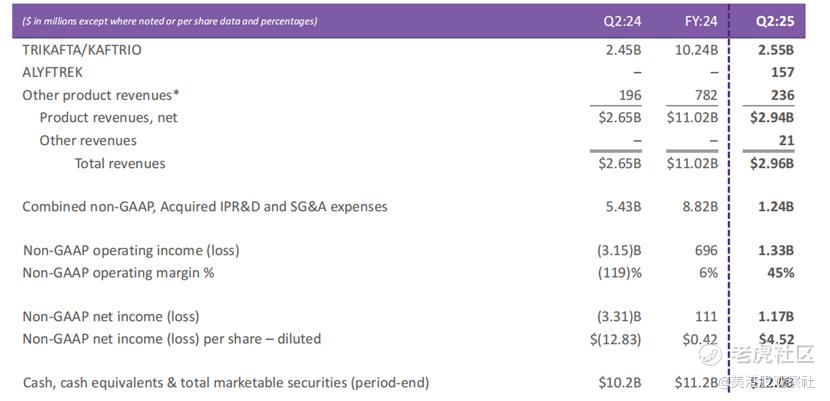Click the $4.52 diluted per share value
The width and height of the screenshot is (830, 401).
point(777,339)
